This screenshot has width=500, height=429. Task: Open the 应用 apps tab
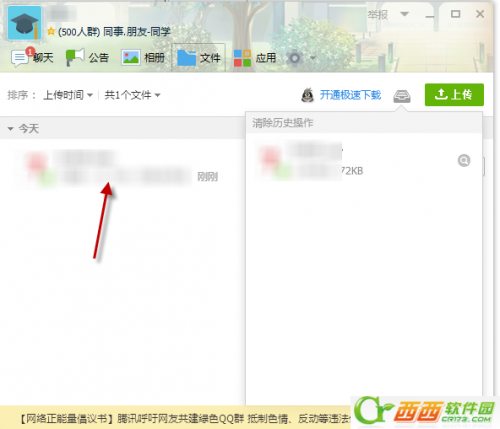tap(255, 58)
